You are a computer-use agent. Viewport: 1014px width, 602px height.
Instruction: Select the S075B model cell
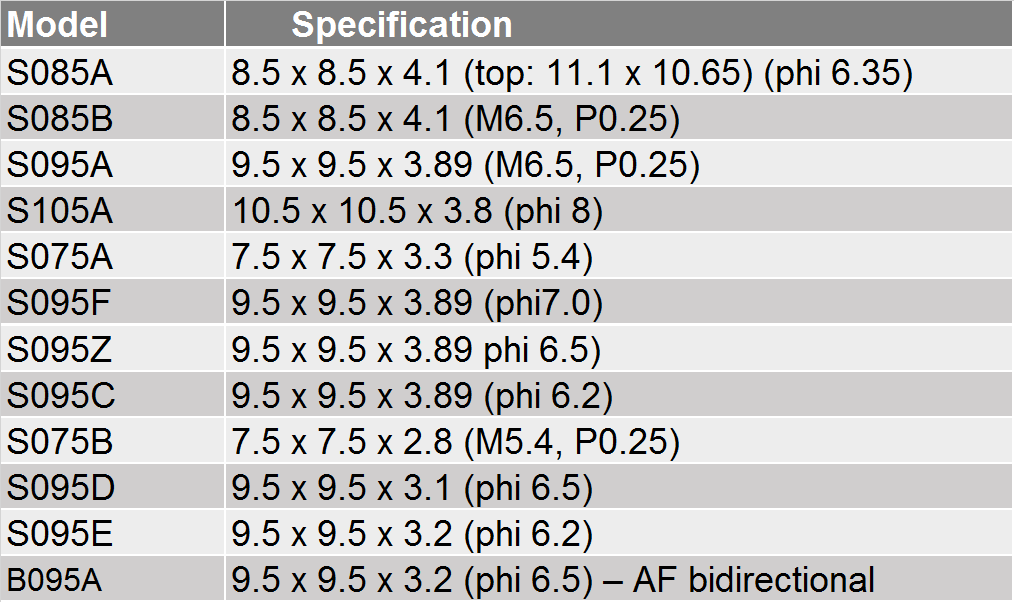tap(113, 441)
